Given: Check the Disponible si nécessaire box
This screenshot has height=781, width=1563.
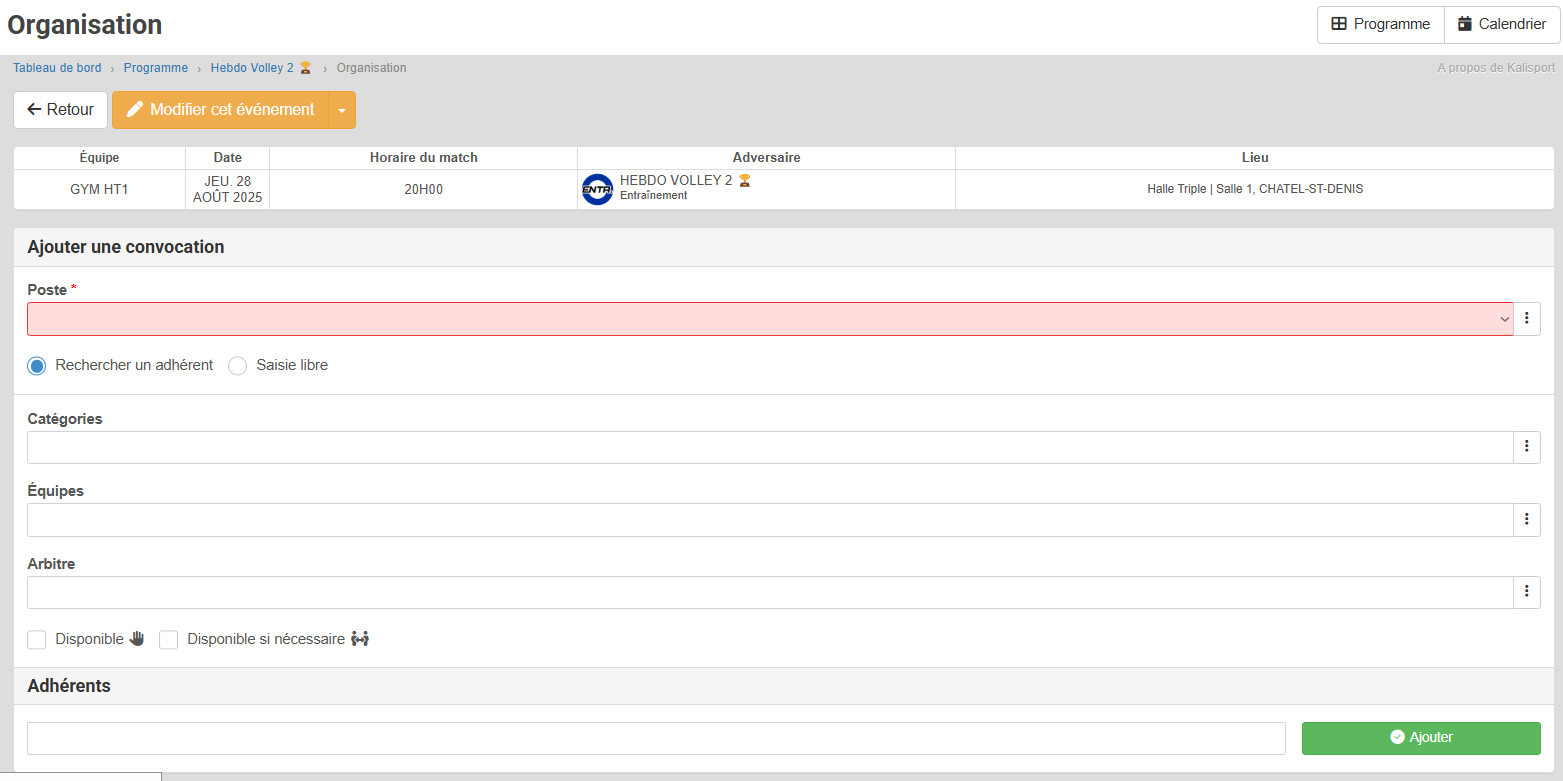Looking at the screenshot, I should pos(169,640).
